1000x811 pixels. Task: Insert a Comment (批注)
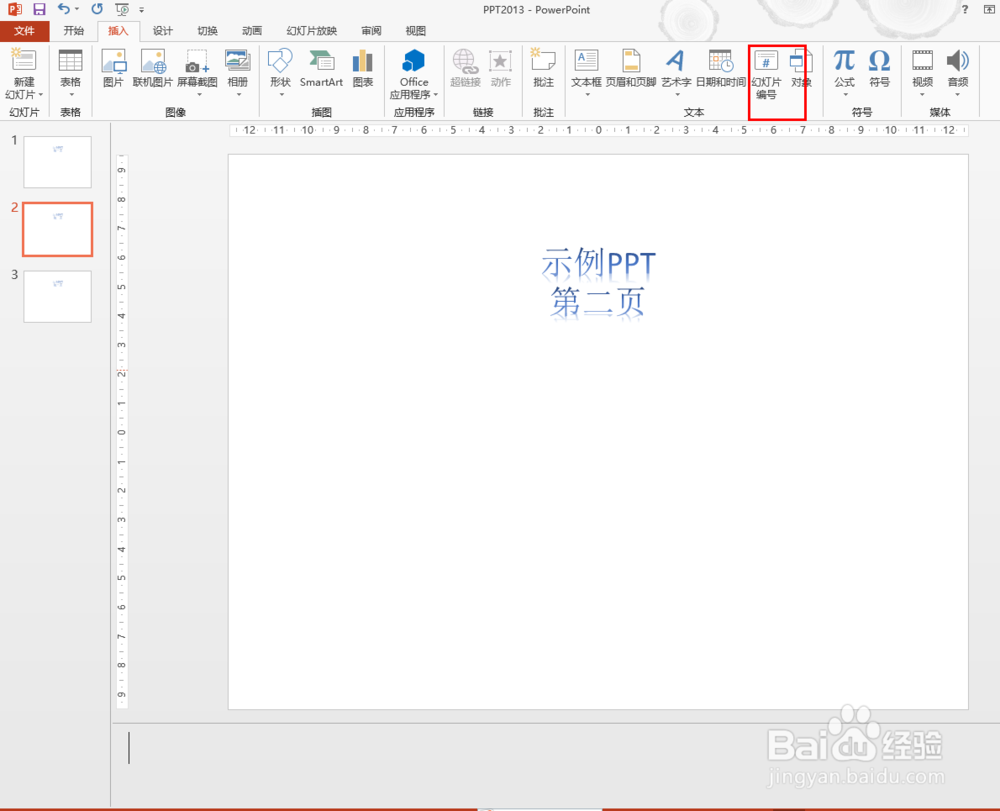543,69
